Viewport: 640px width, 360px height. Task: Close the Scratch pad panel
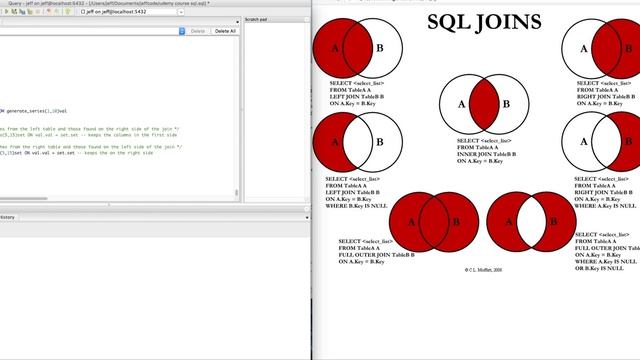(307, 20)
